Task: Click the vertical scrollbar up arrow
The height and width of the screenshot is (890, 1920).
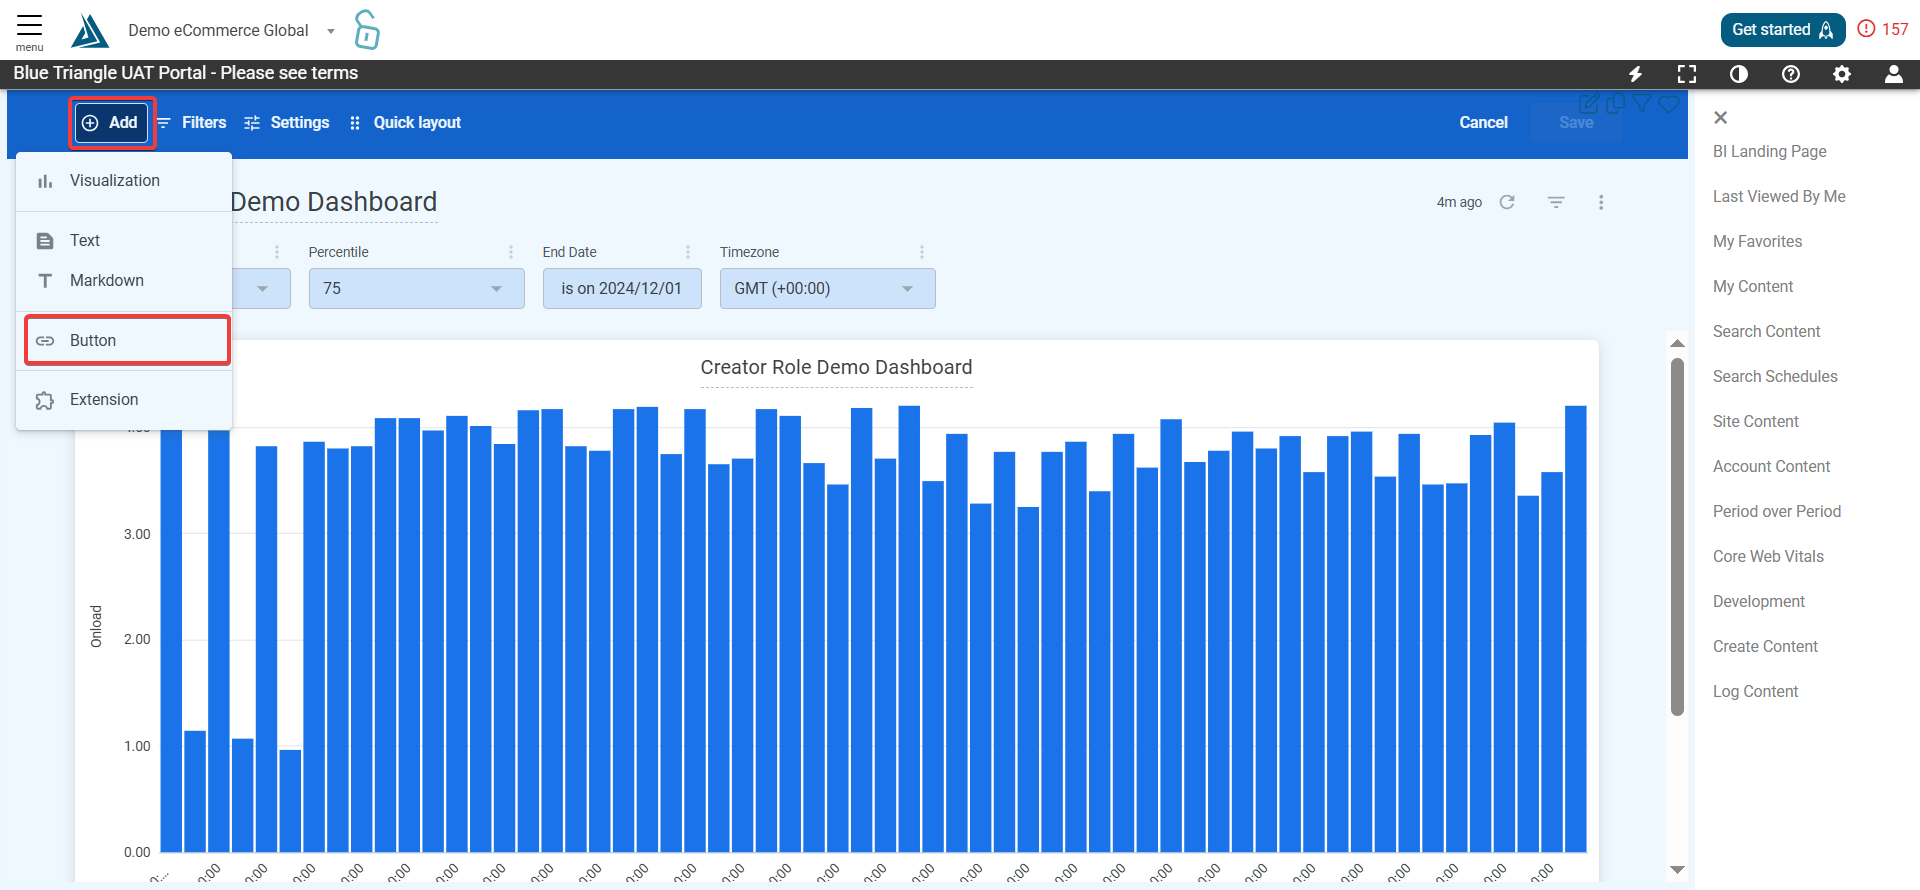Action: 1677,343
